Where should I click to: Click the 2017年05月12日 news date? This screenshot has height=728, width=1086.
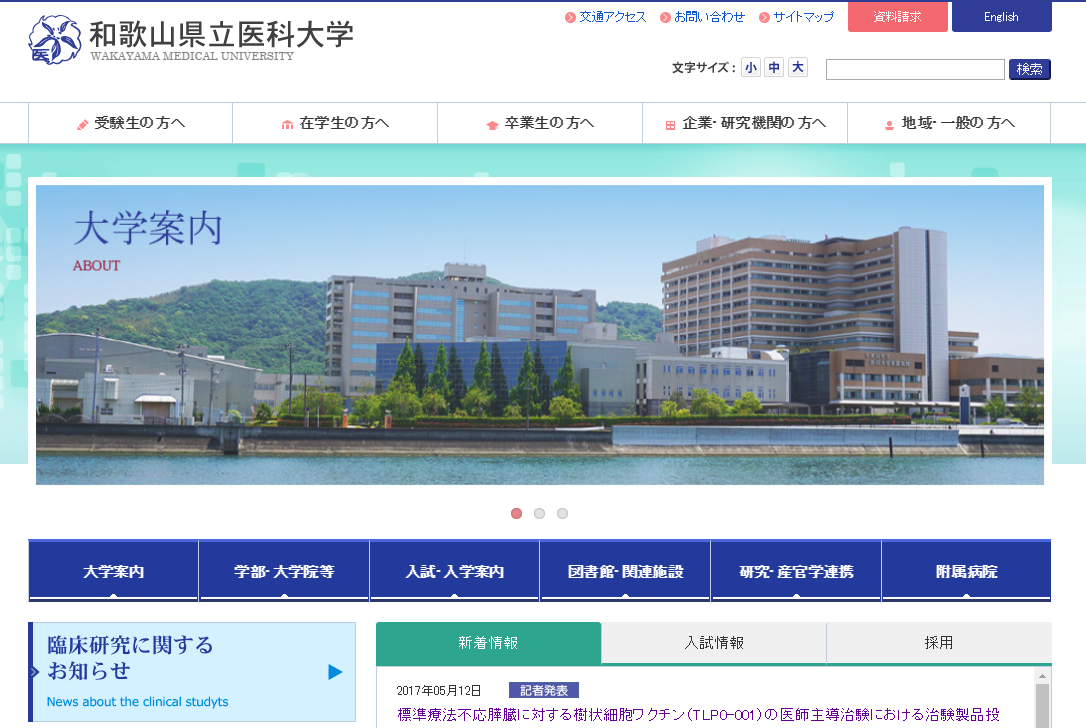click(x=438, y=691)
